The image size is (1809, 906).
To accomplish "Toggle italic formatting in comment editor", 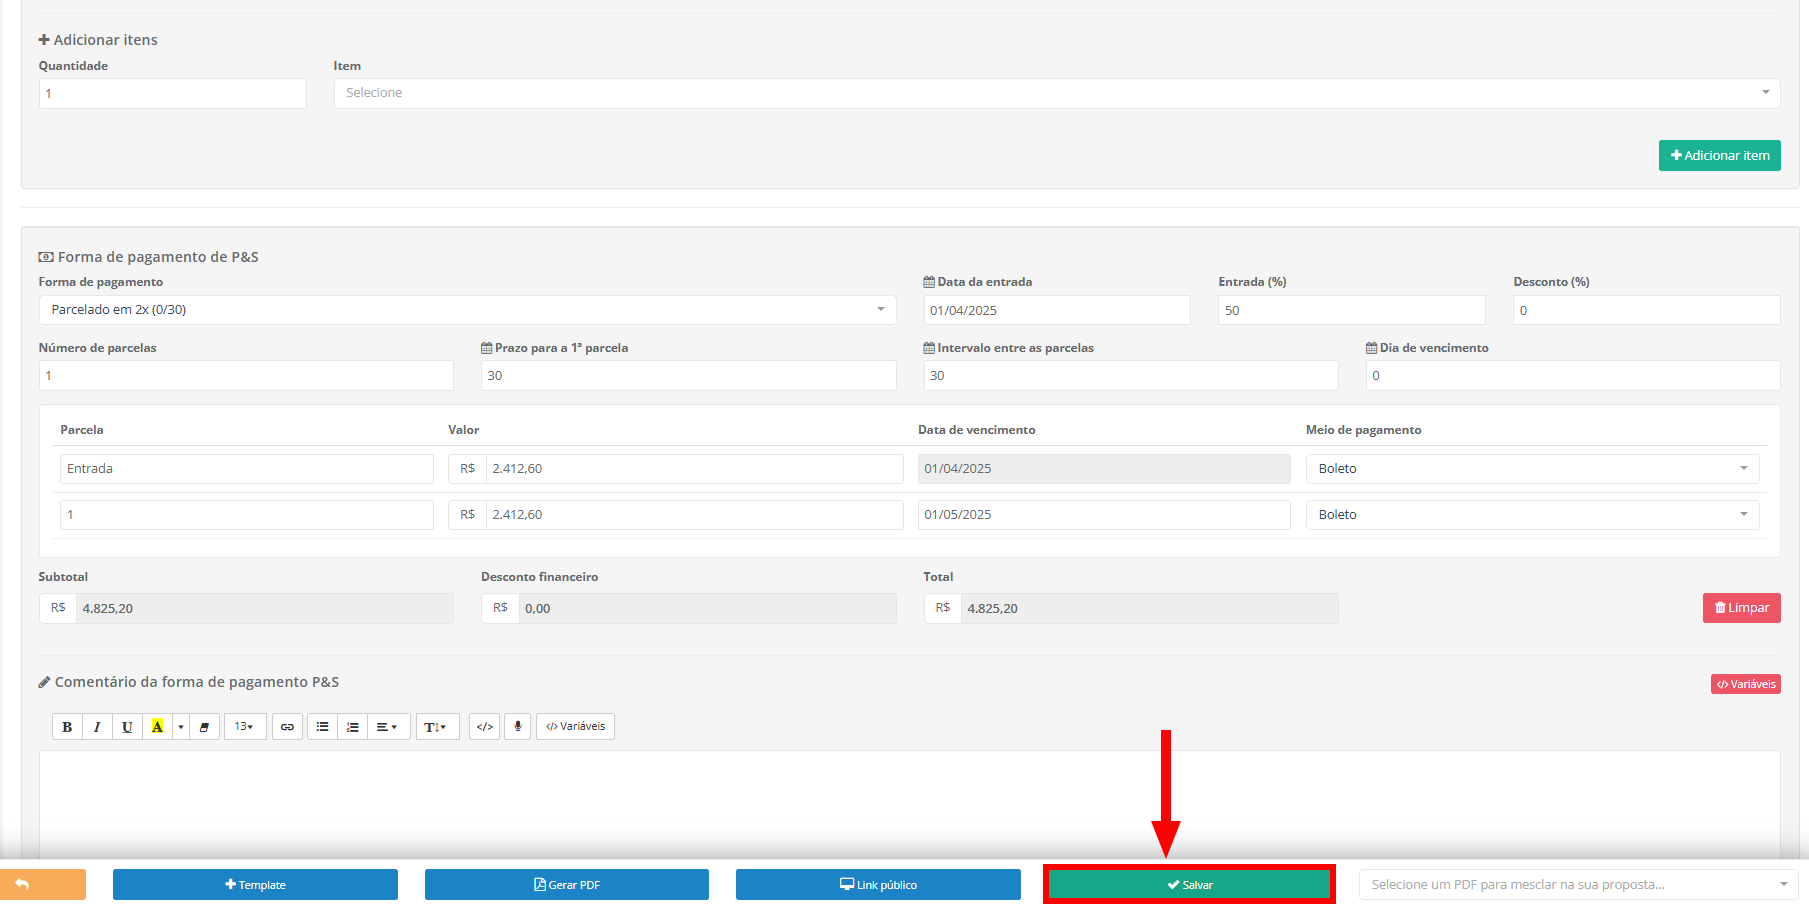I will click(x=97, y=727).
